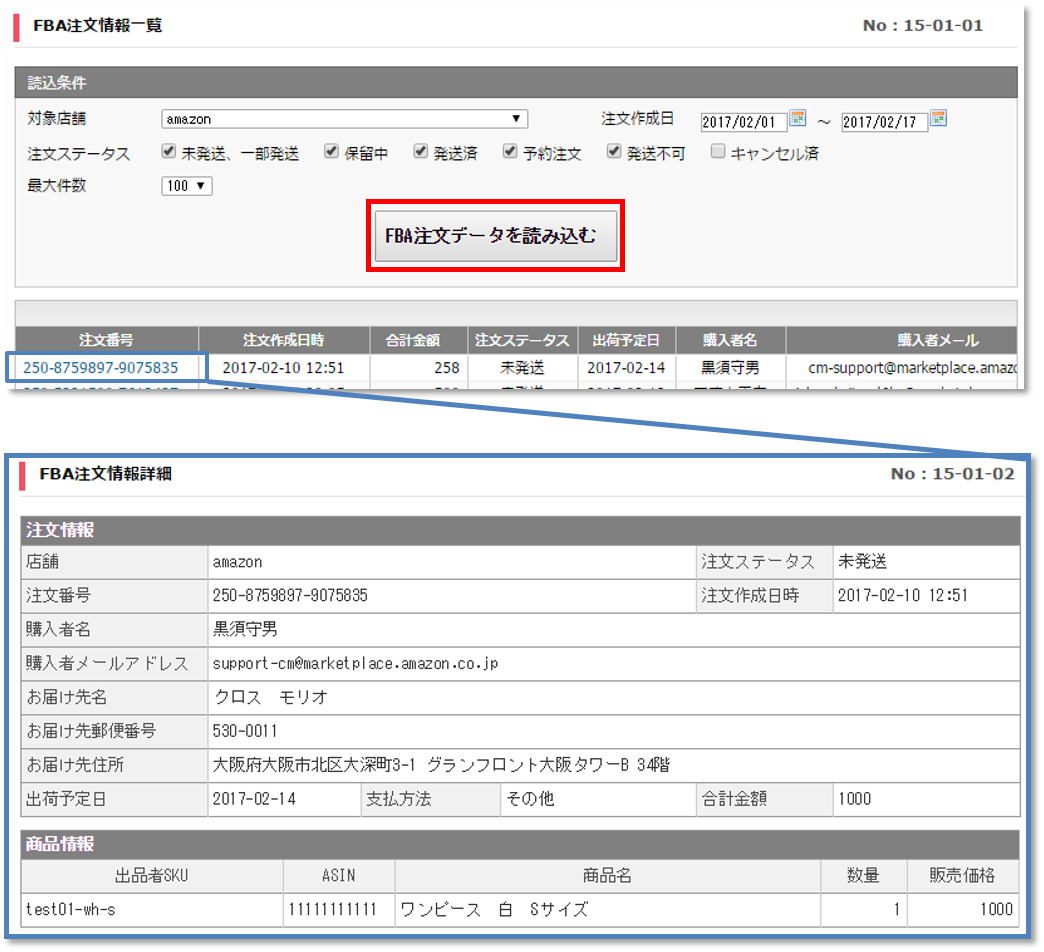Click the detail 合計金額 value 1000

tap(854, 799)
